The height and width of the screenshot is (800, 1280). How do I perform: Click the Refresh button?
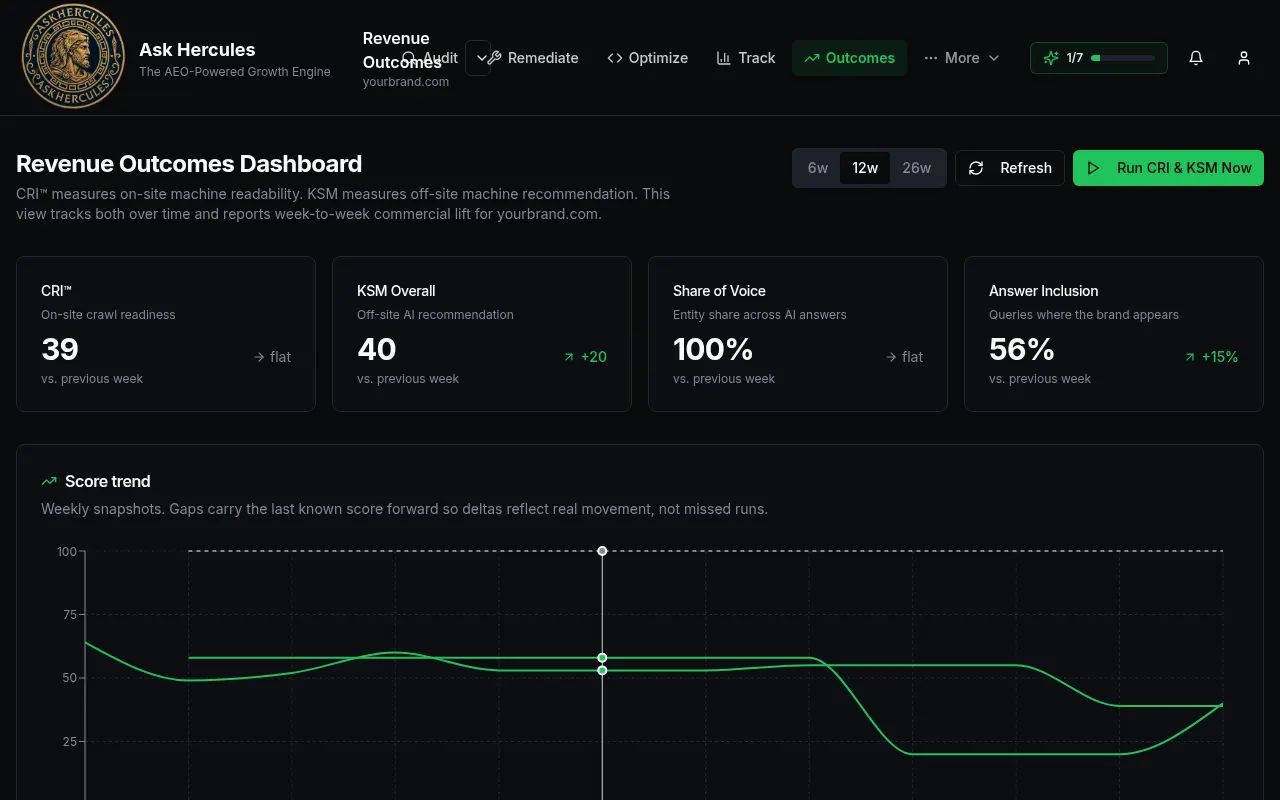point(1010,168)
